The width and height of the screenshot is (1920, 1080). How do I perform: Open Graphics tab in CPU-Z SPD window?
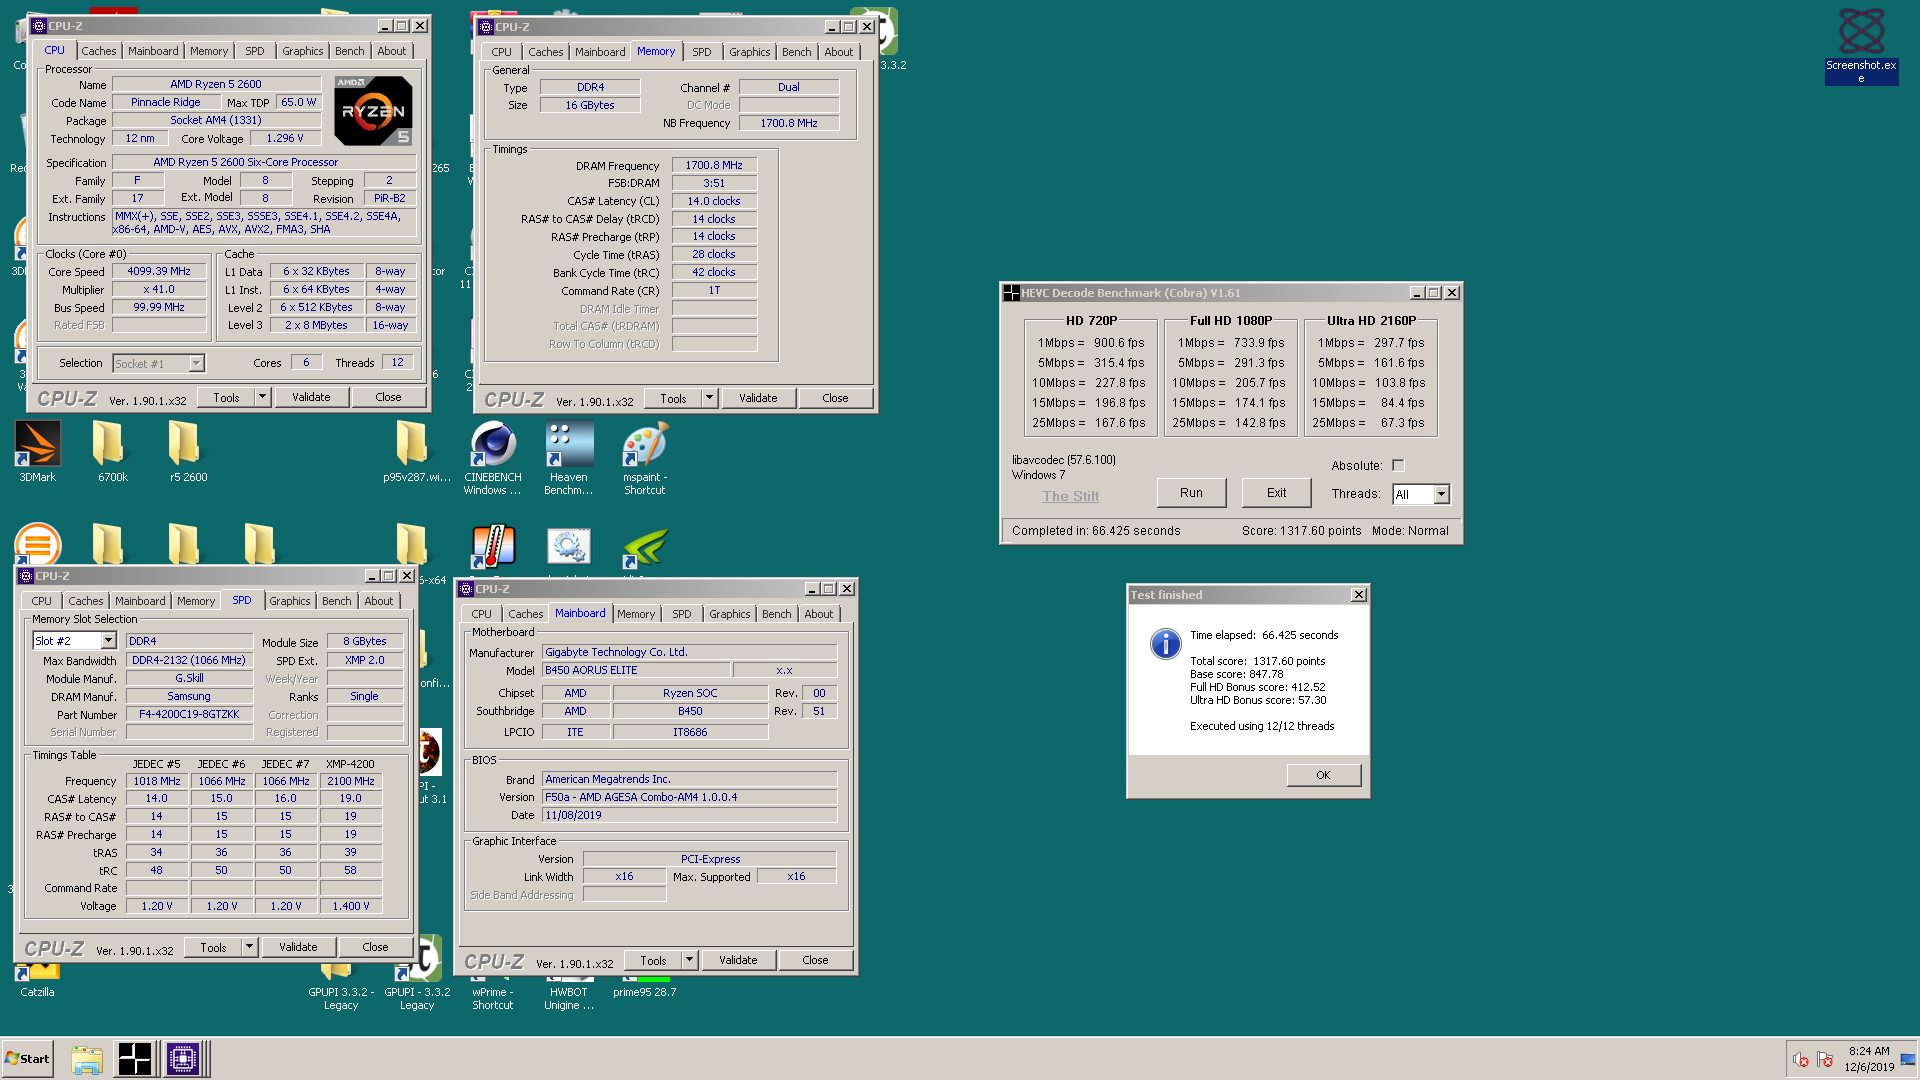click(290, 601)
